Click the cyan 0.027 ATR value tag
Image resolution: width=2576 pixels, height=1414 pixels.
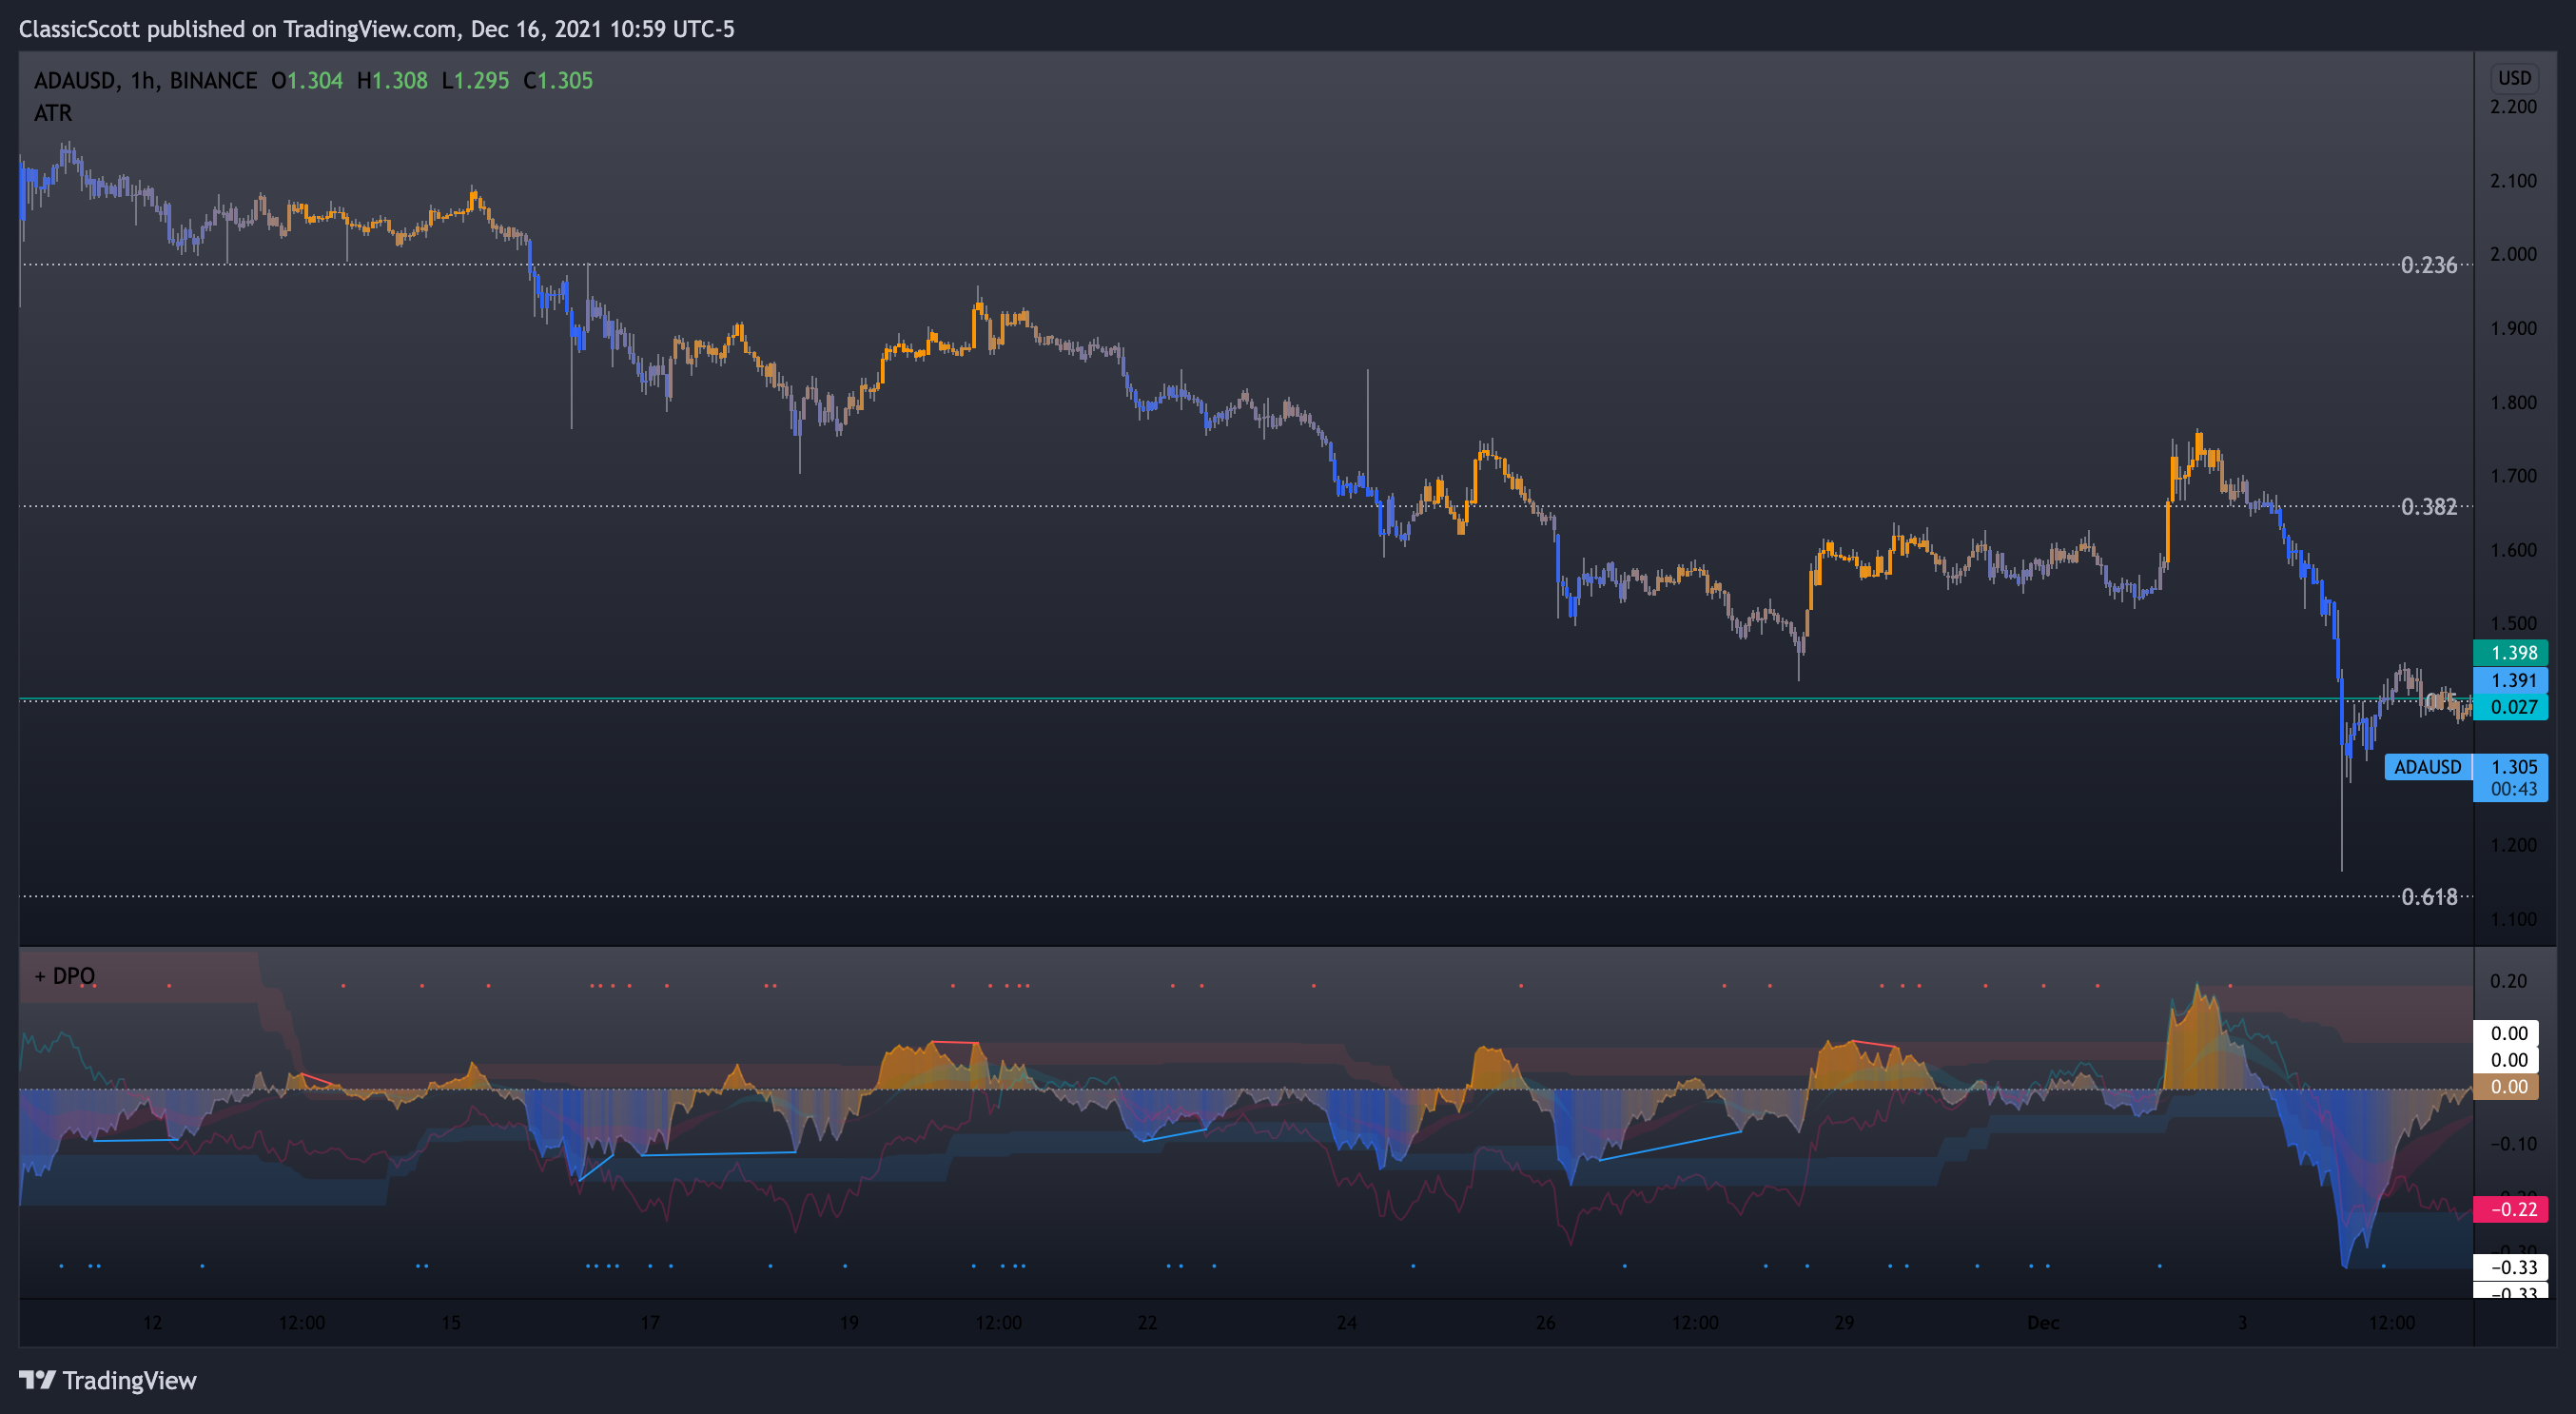coord(2511,707)
